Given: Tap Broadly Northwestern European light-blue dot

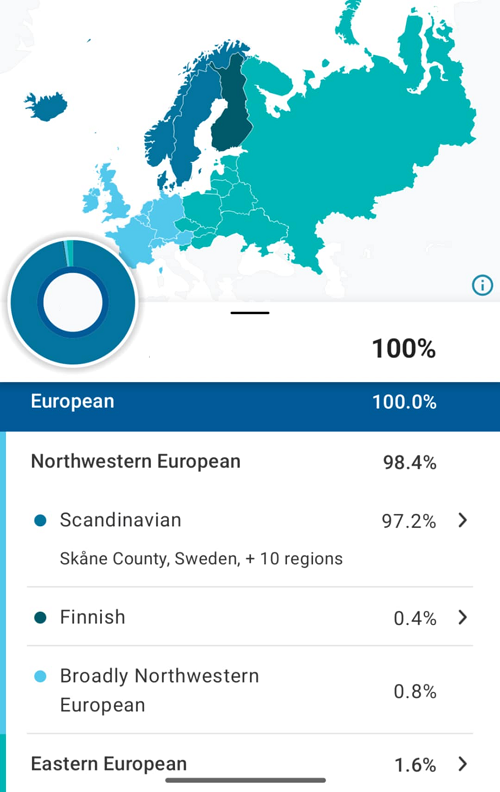Looking at the screenshot, I should pyautogui.click(x=40, y=676).
